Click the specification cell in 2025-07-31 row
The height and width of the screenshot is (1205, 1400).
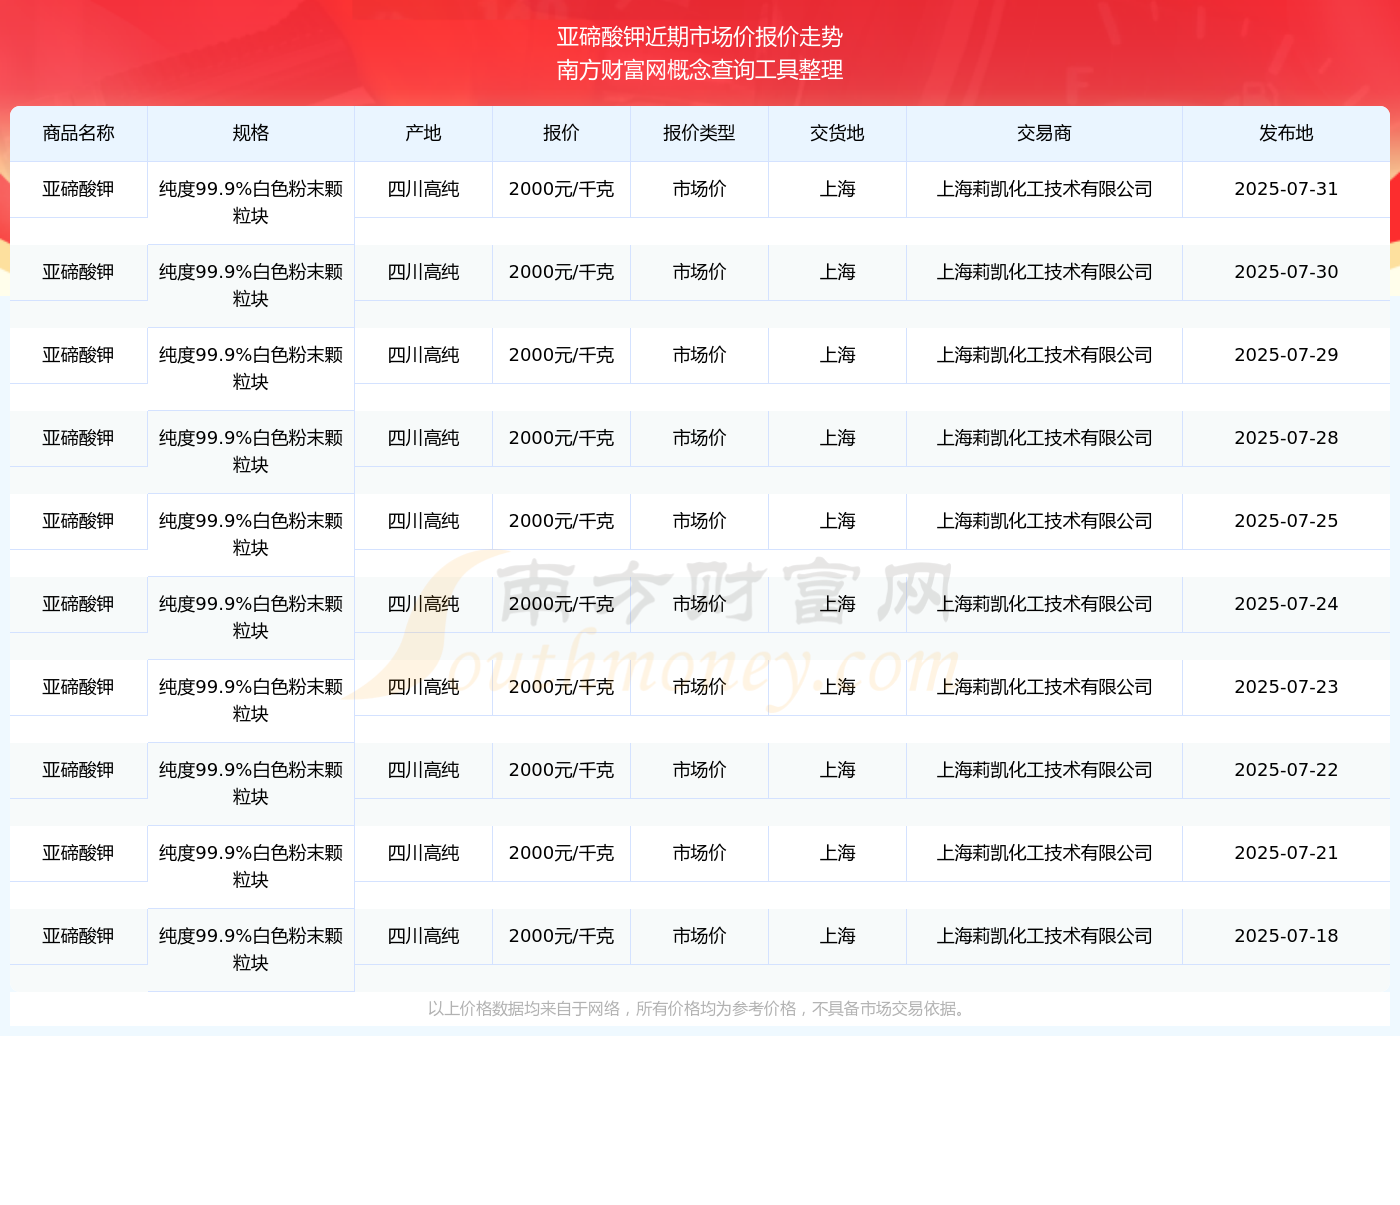(x=251, y=203)
